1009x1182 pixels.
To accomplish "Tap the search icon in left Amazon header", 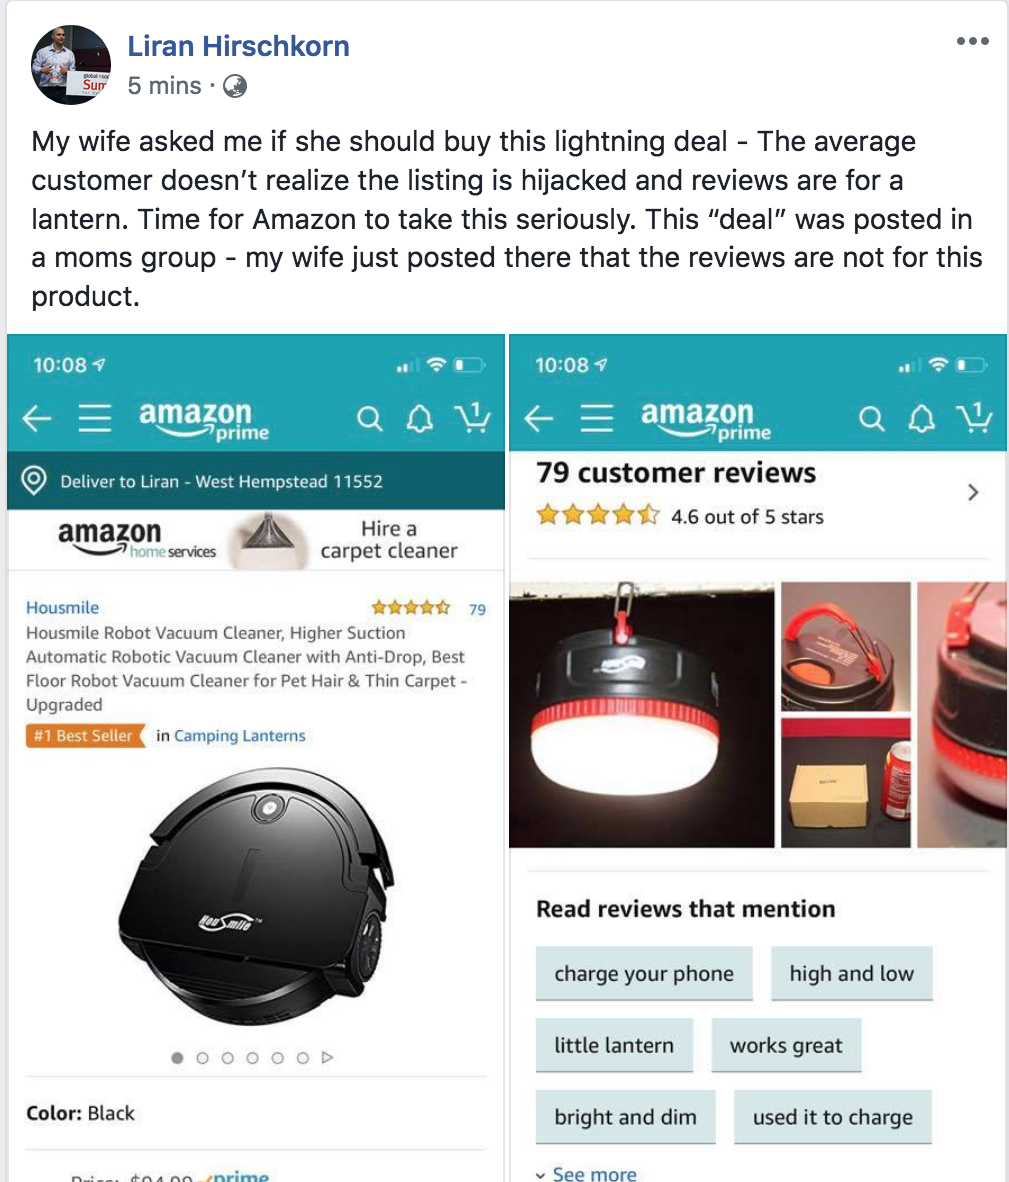I will coord(369,418).
